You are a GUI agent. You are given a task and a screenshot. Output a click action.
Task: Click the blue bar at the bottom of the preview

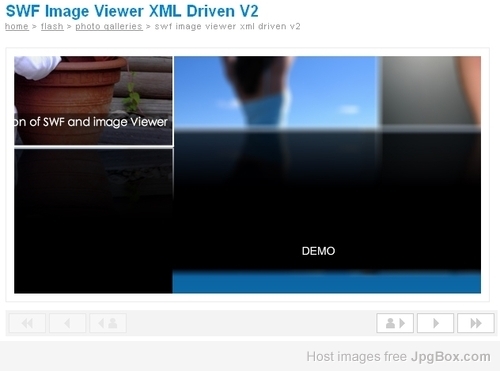click(327, 283)
